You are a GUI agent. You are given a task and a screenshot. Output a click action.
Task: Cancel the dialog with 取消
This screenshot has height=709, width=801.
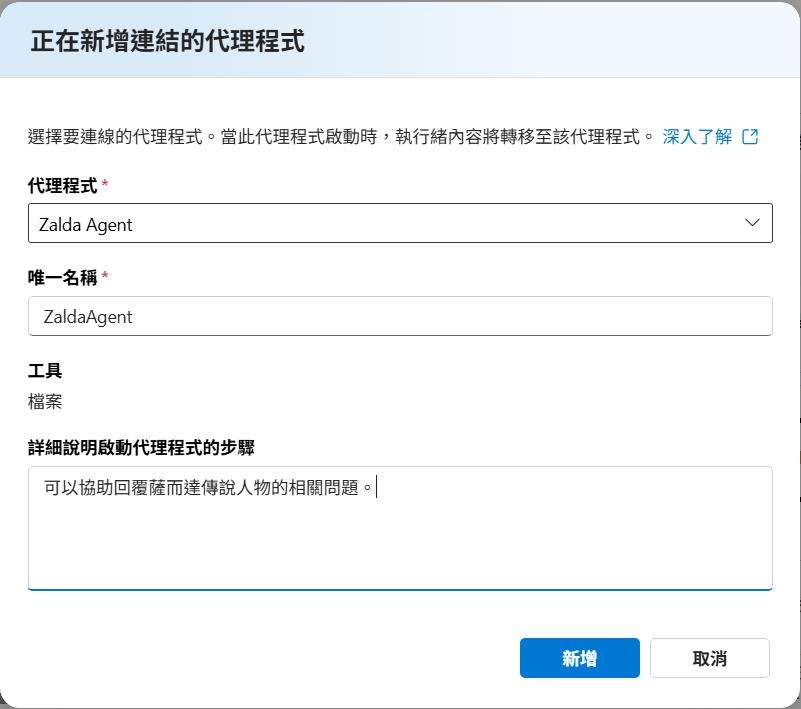click(710, 658)
